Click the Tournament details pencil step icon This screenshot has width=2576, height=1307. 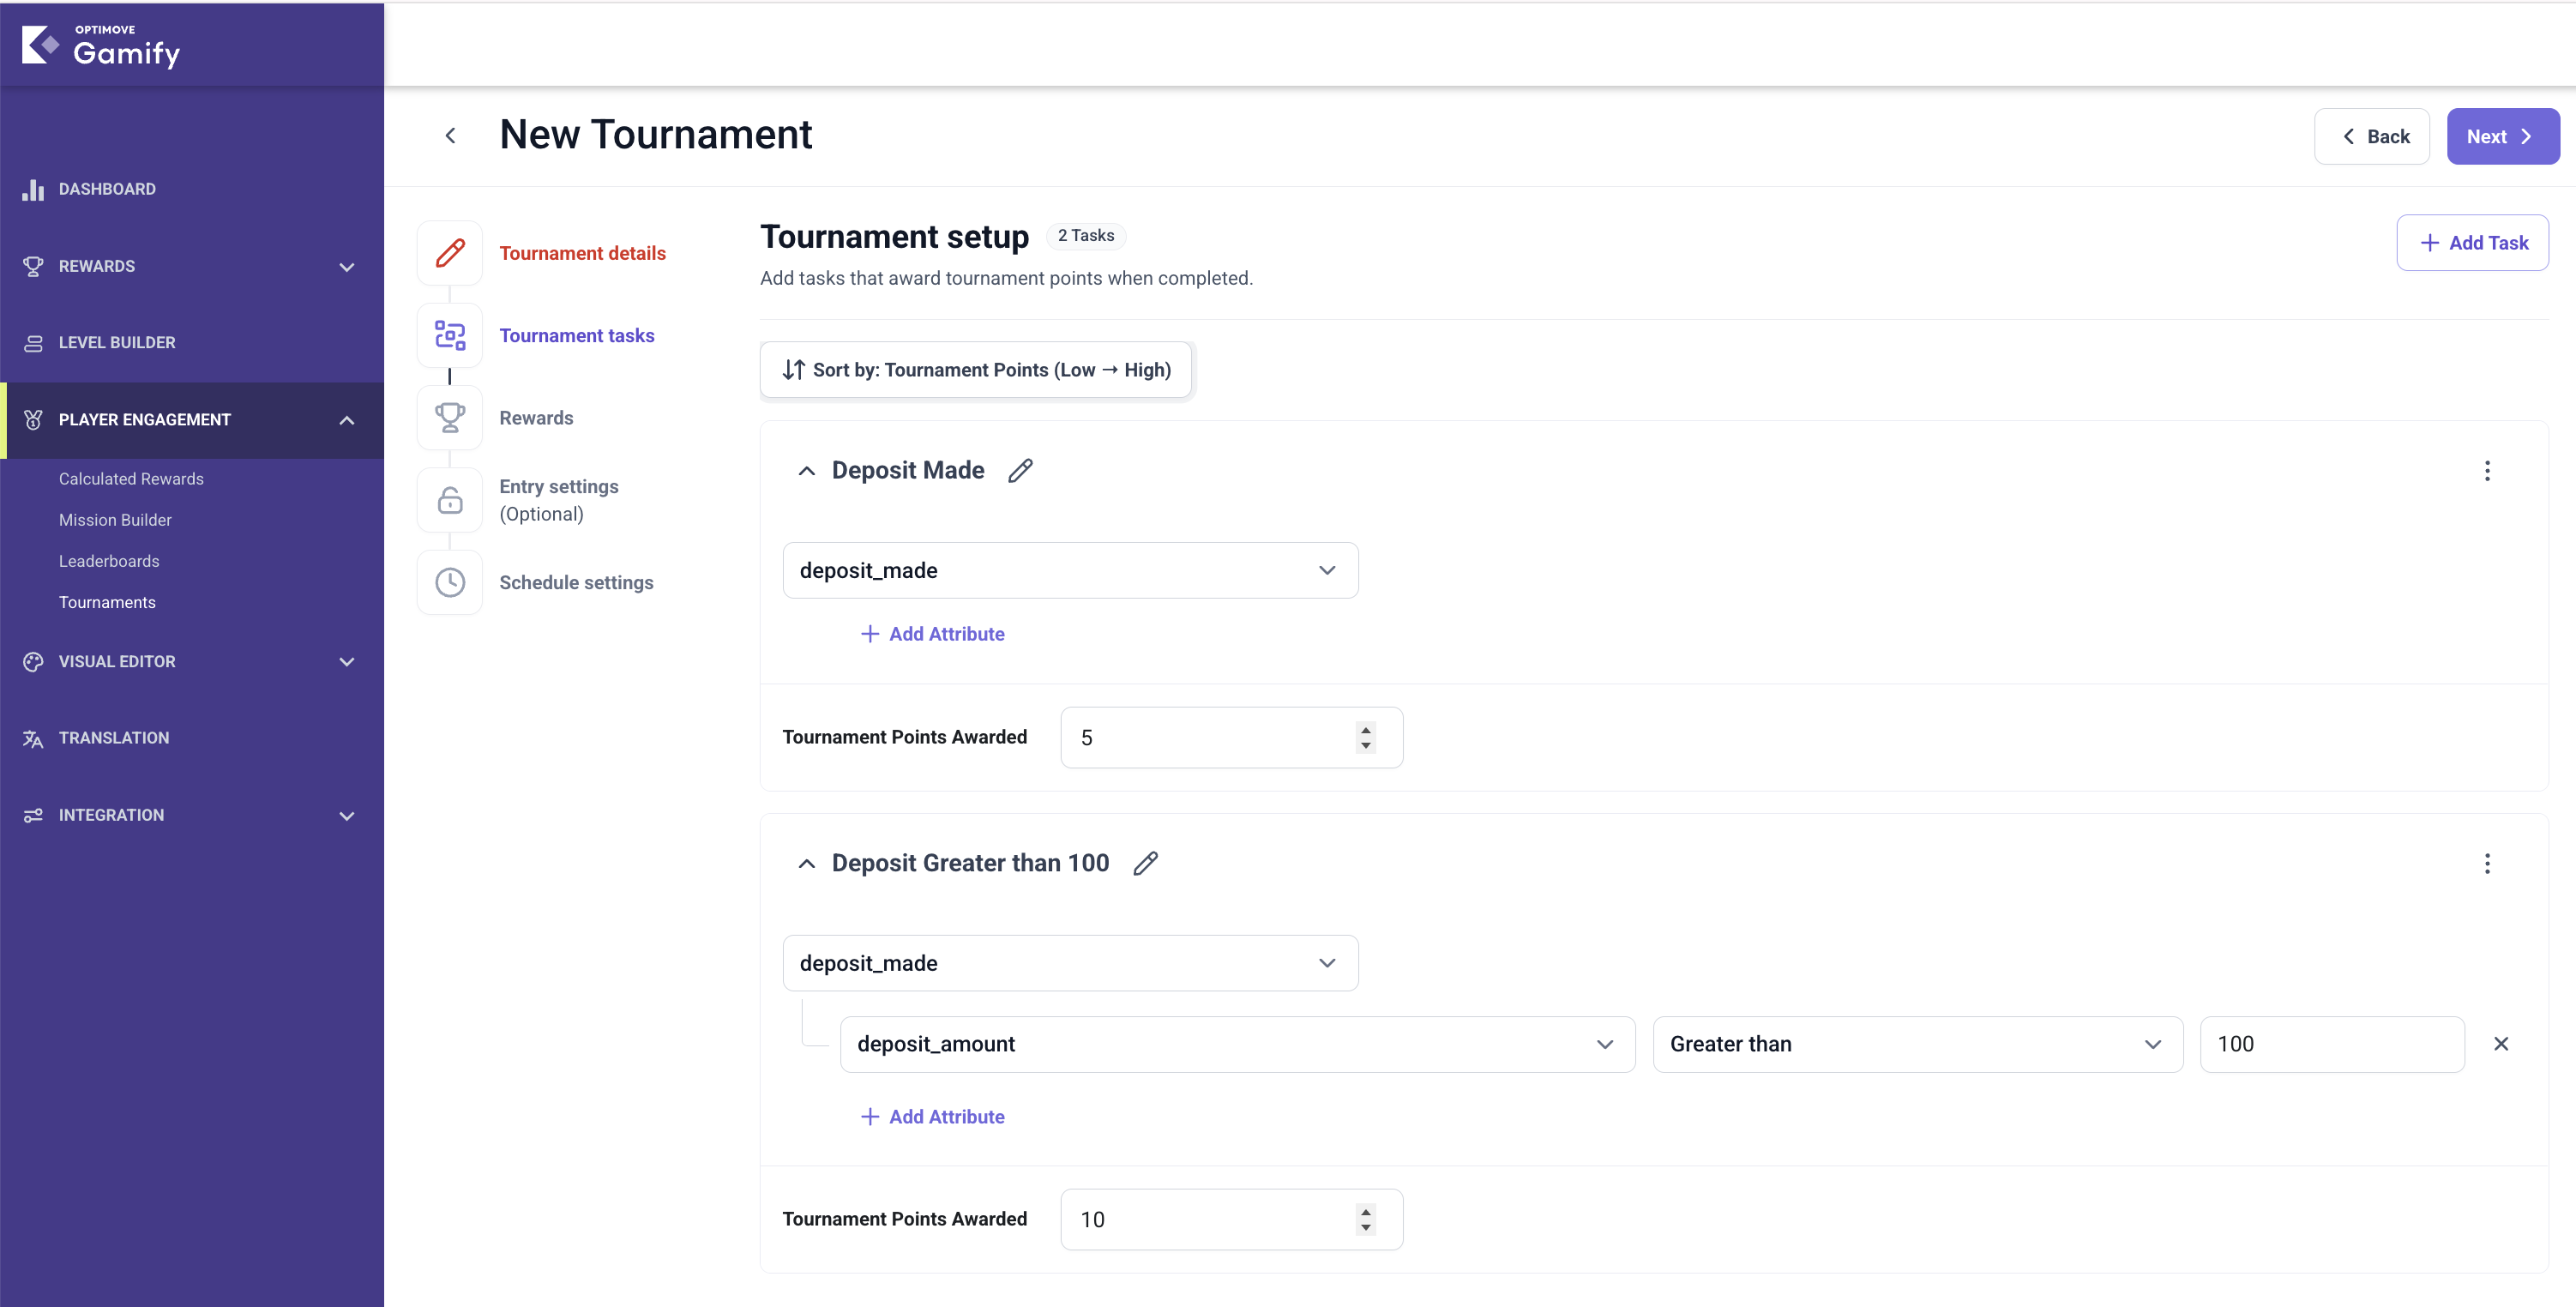450,253
